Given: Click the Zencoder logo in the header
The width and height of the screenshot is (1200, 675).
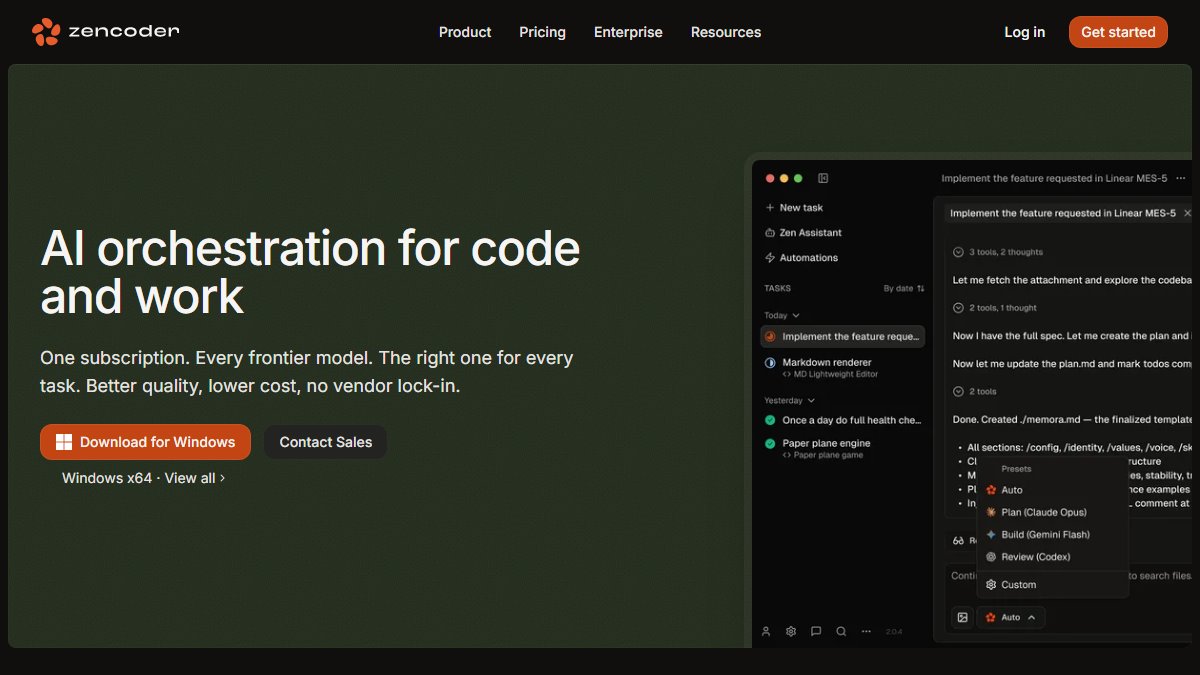Looking at the screenshot, I should [105, 32].
